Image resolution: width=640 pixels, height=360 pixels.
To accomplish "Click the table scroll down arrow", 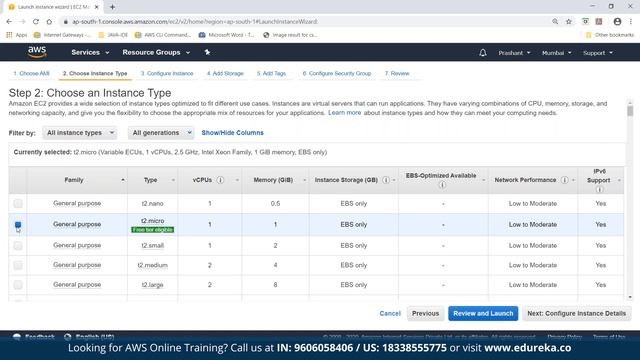I will (x=630, y=298).
